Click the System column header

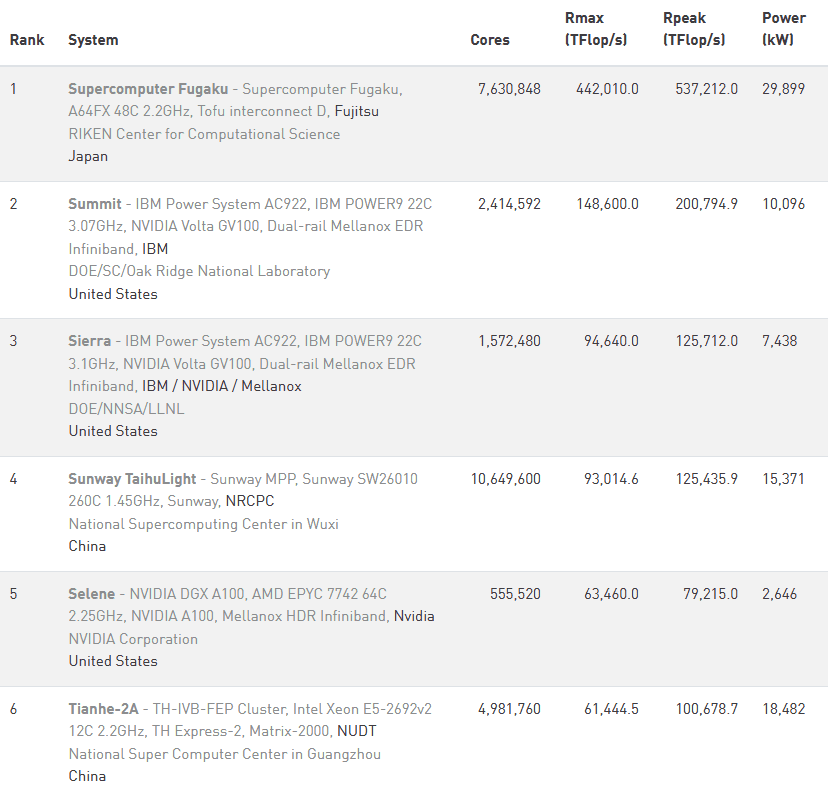[x=93, y=40]
